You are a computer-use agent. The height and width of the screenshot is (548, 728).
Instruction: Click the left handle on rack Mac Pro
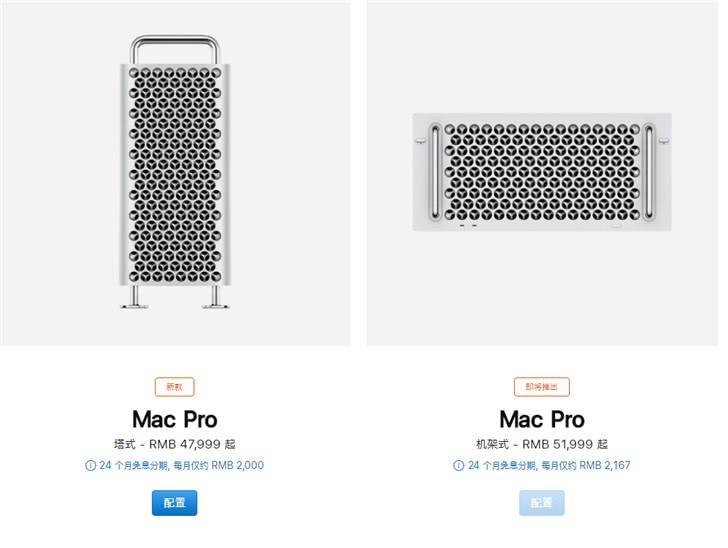(435, 170)
